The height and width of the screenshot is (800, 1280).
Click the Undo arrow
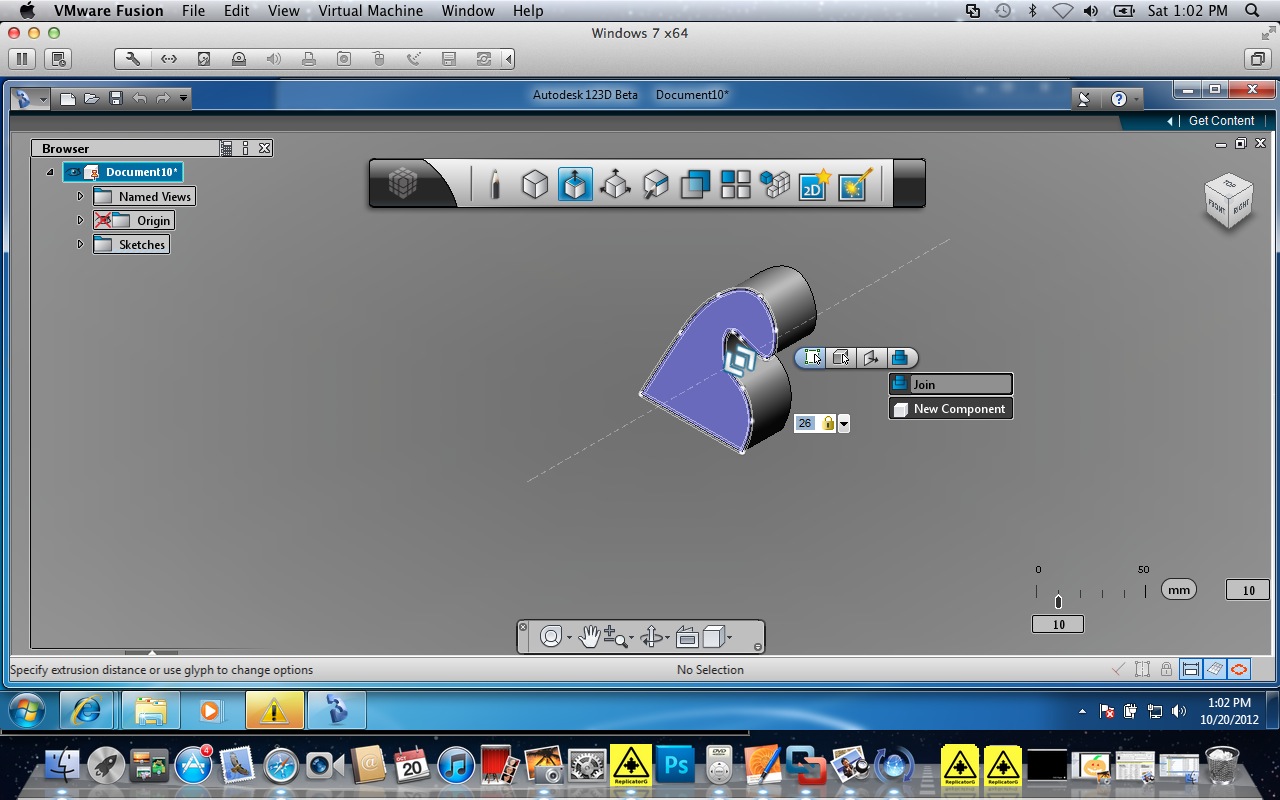coord(139,98)
